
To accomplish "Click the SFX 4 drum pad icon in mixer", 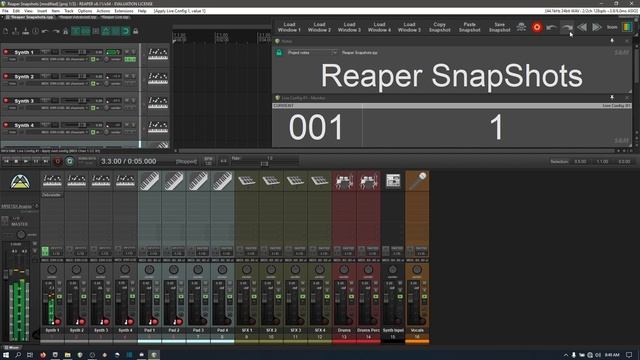I will click(x=320, y=181).
